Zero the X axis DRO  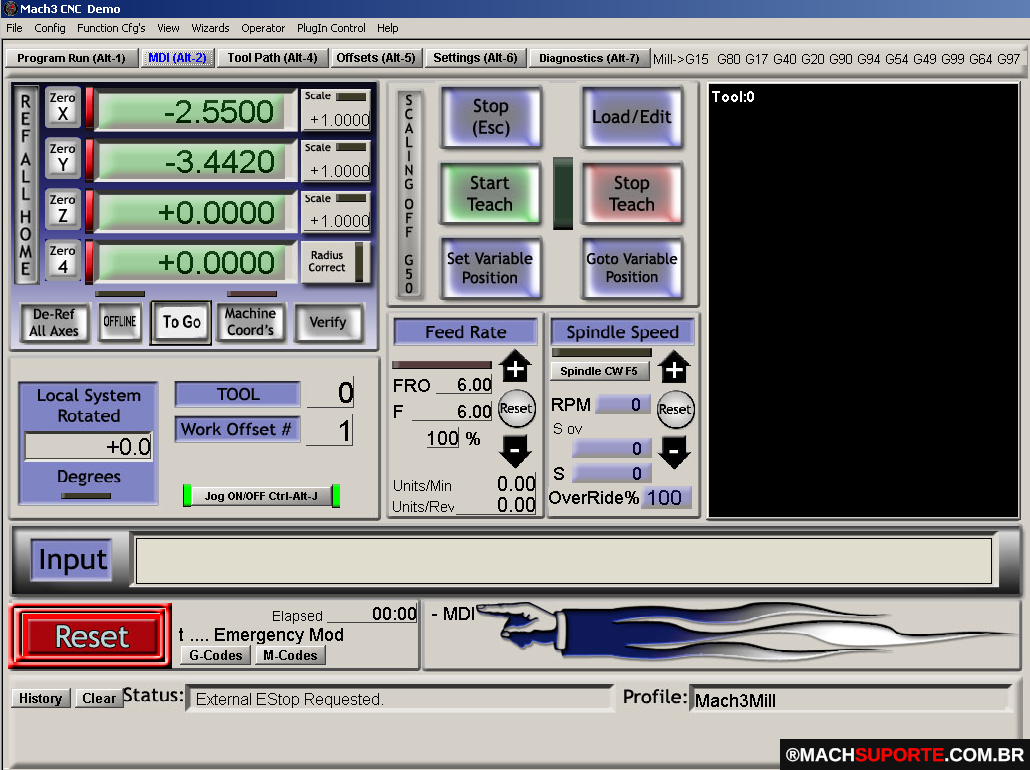(62, 106)
